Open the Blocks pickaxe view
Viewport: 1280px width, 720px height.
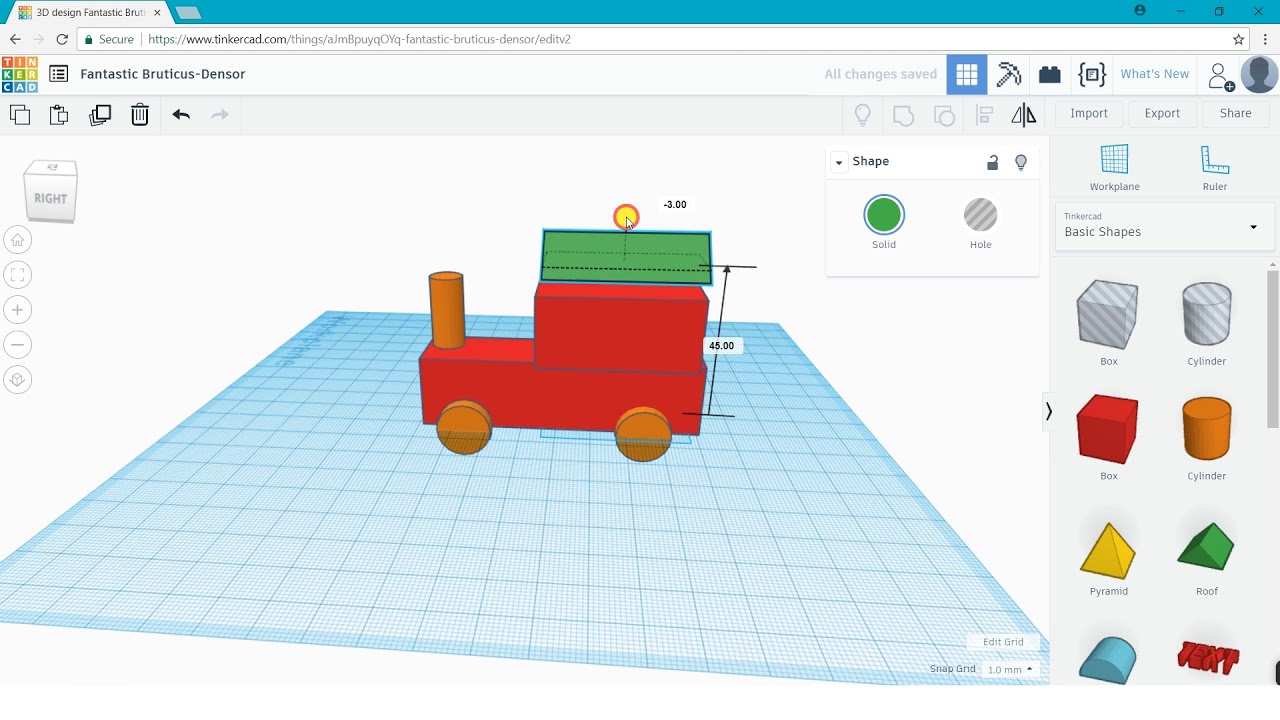(1009, 74)
